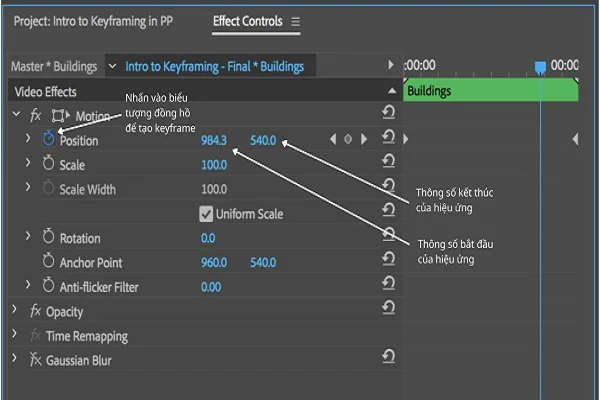Go to previous Position keyframe
The width and height of the screenshot is (600, 400).
coord(333,139)
